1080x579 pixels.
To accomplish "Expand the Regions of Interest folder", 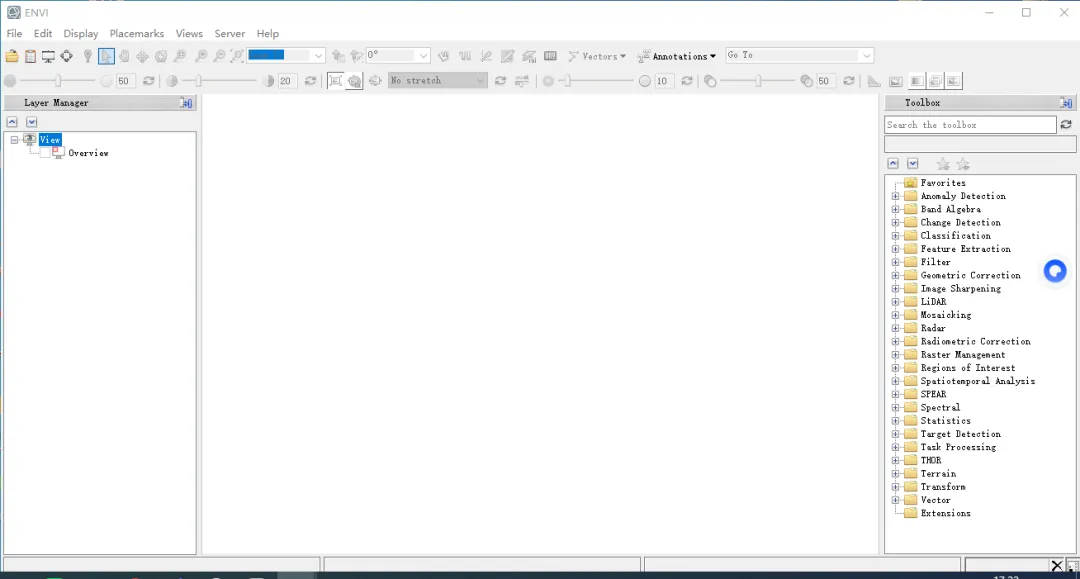I will tap(895, 368).
